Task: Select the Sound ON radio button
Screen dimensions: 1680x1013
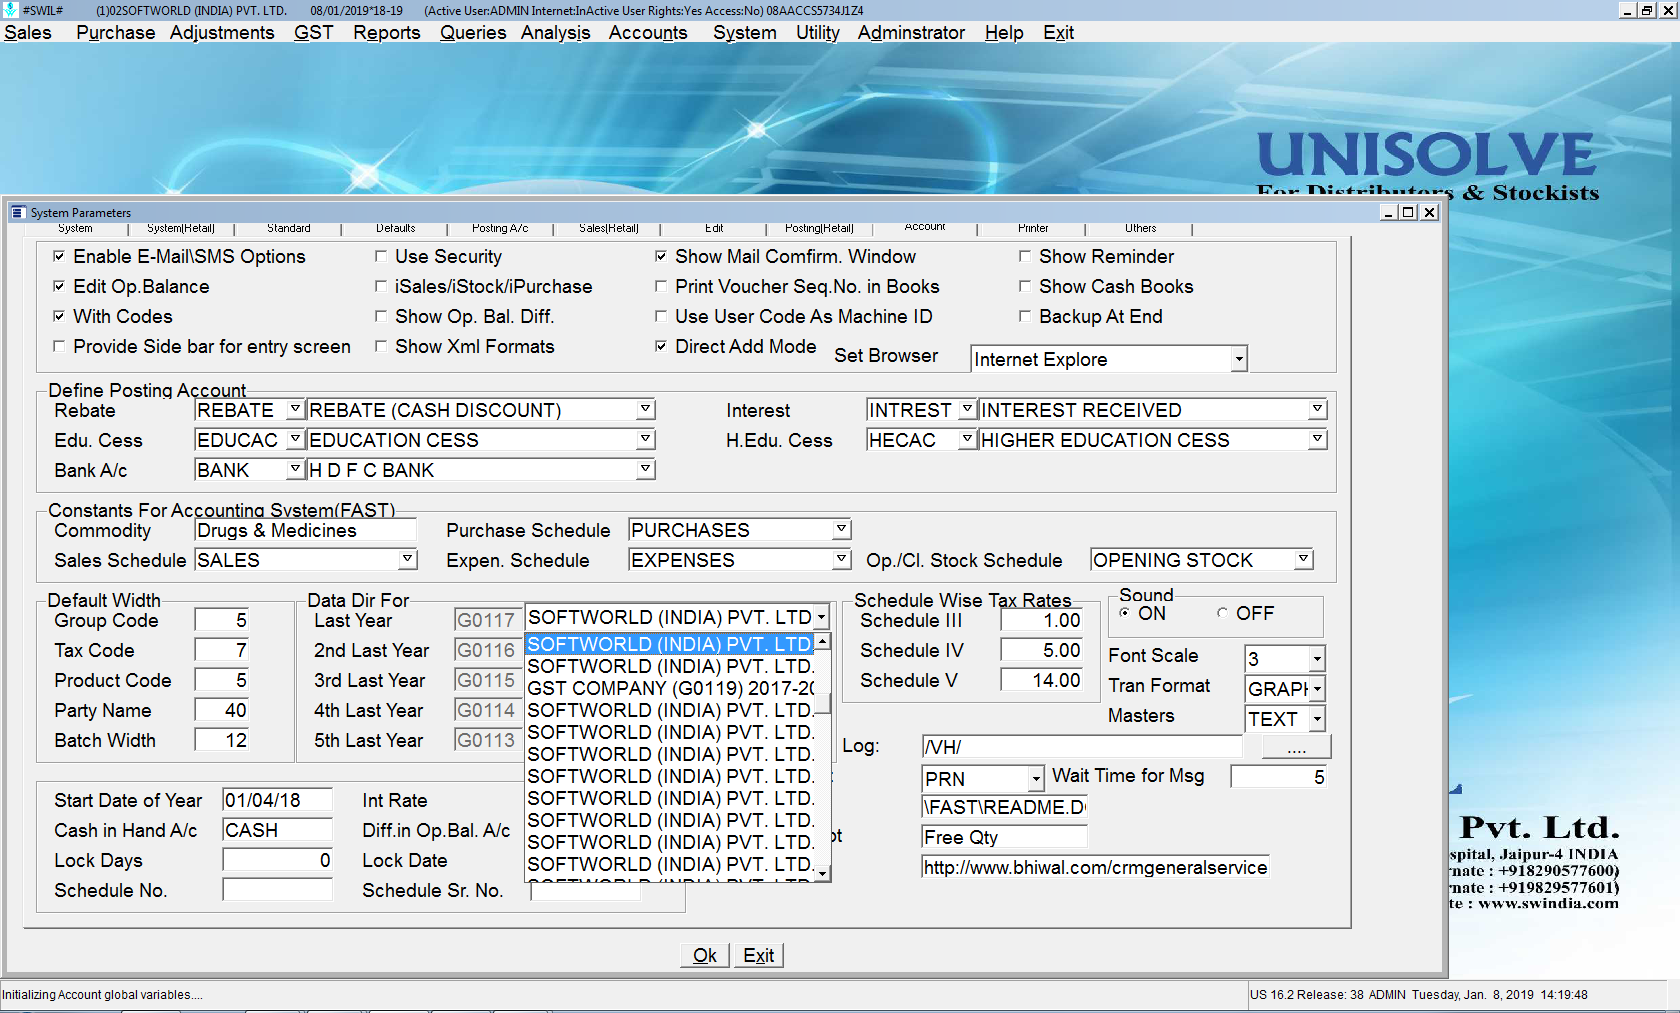Action: (1125, 613)
